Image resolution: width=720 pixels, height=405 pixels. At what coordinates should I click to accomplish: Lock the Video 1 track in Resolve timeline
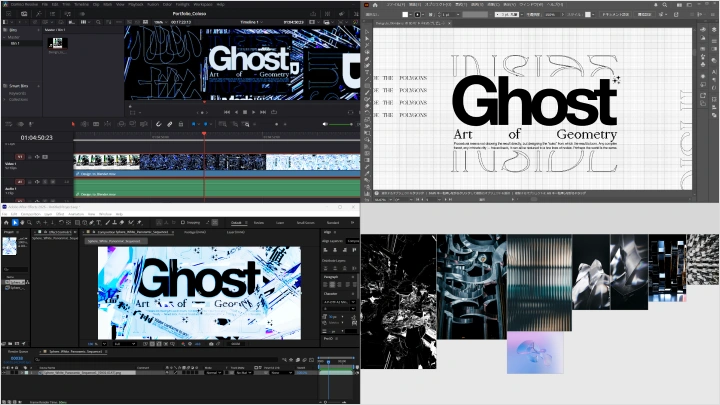(x=30, y=157)
